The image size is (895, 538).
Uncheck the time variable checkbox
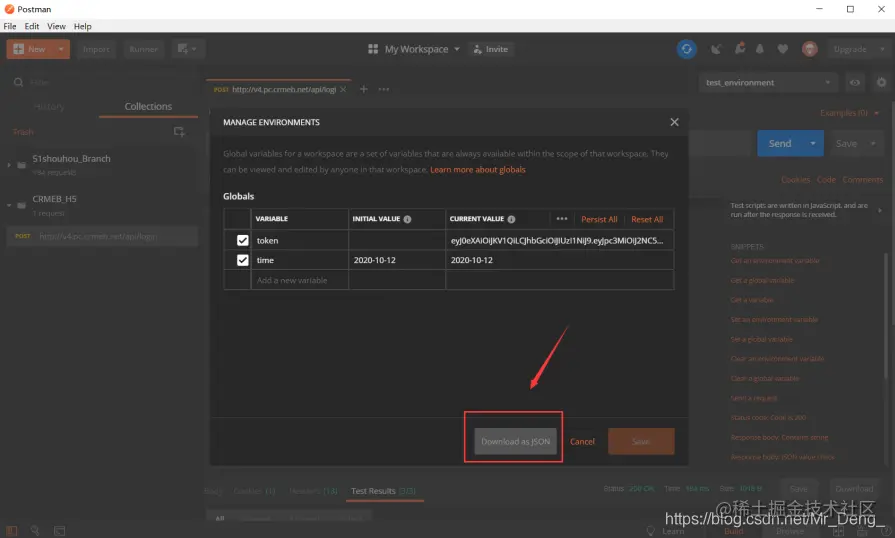[243, 260]
